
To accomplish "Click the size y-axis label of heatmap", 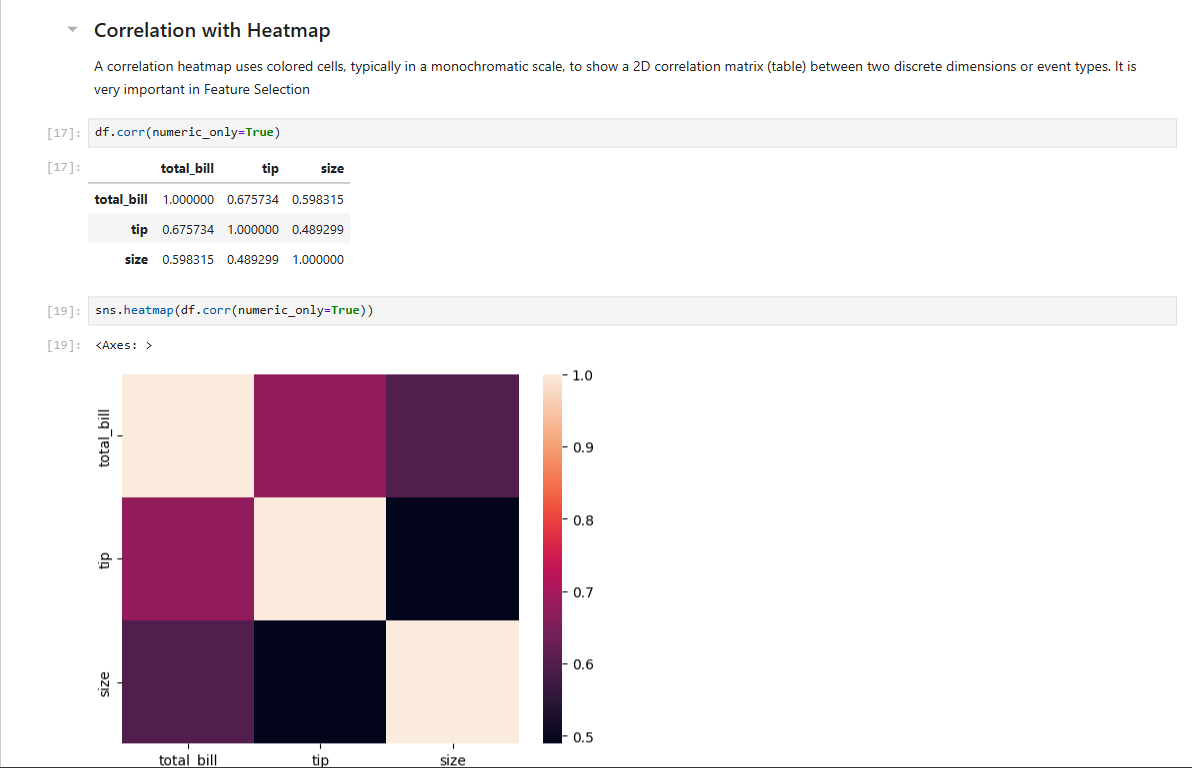I will 104,684.
